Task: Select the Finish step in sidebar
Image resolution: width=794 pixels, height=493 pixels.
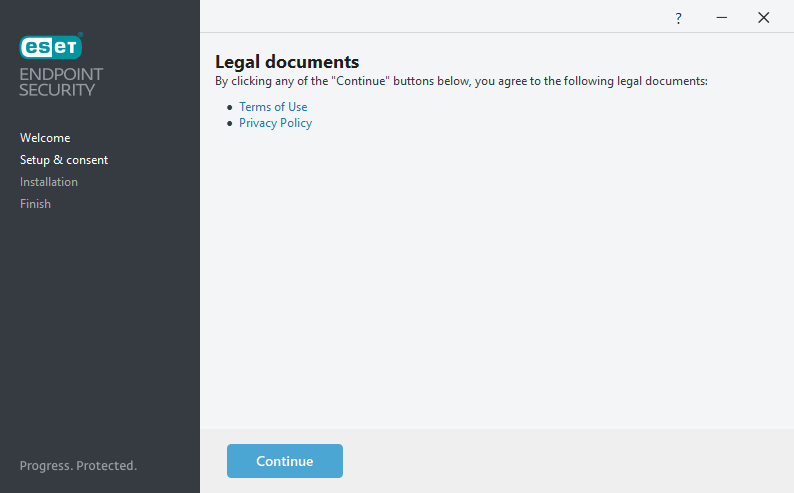Action: click(x=35, y=203)
